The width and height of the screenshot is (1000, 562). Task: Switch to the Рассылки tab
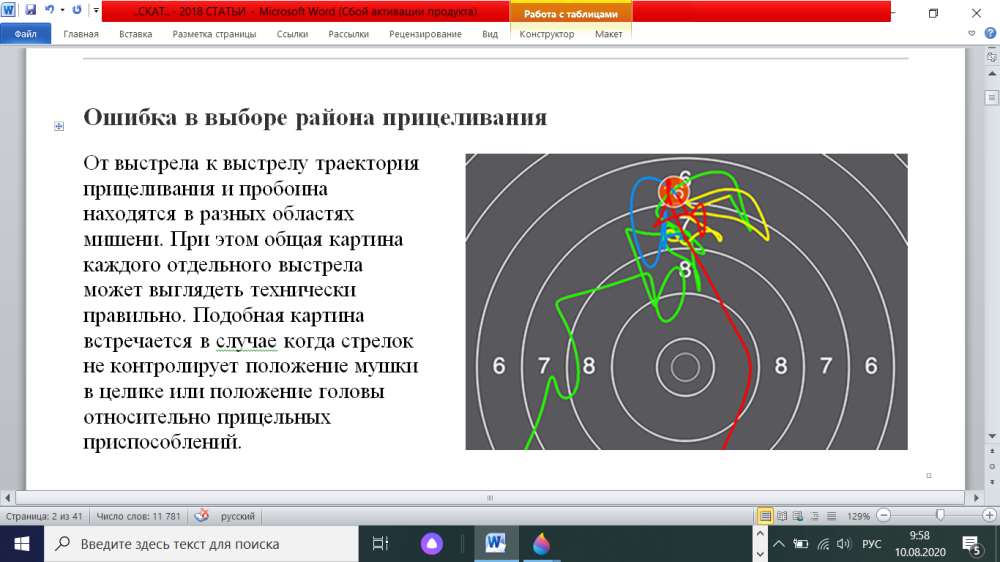tap(348, 34)
